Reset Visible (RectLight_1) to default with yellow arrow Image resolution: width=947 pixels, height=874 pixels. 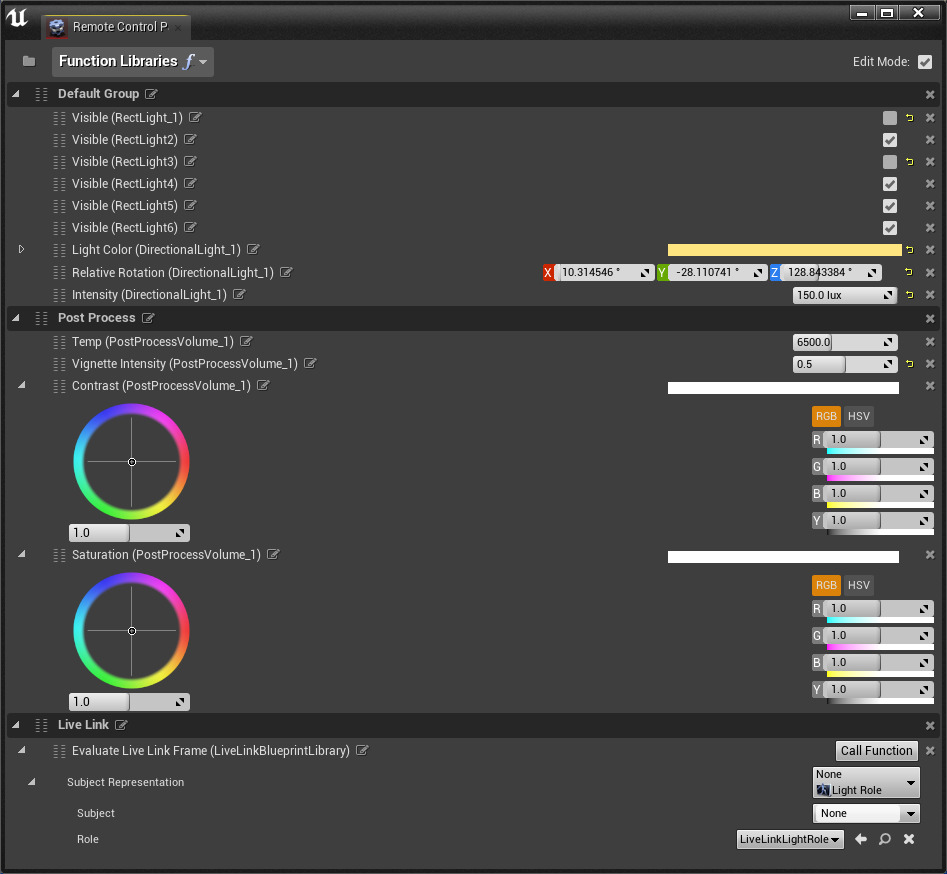tap(910, 118)
